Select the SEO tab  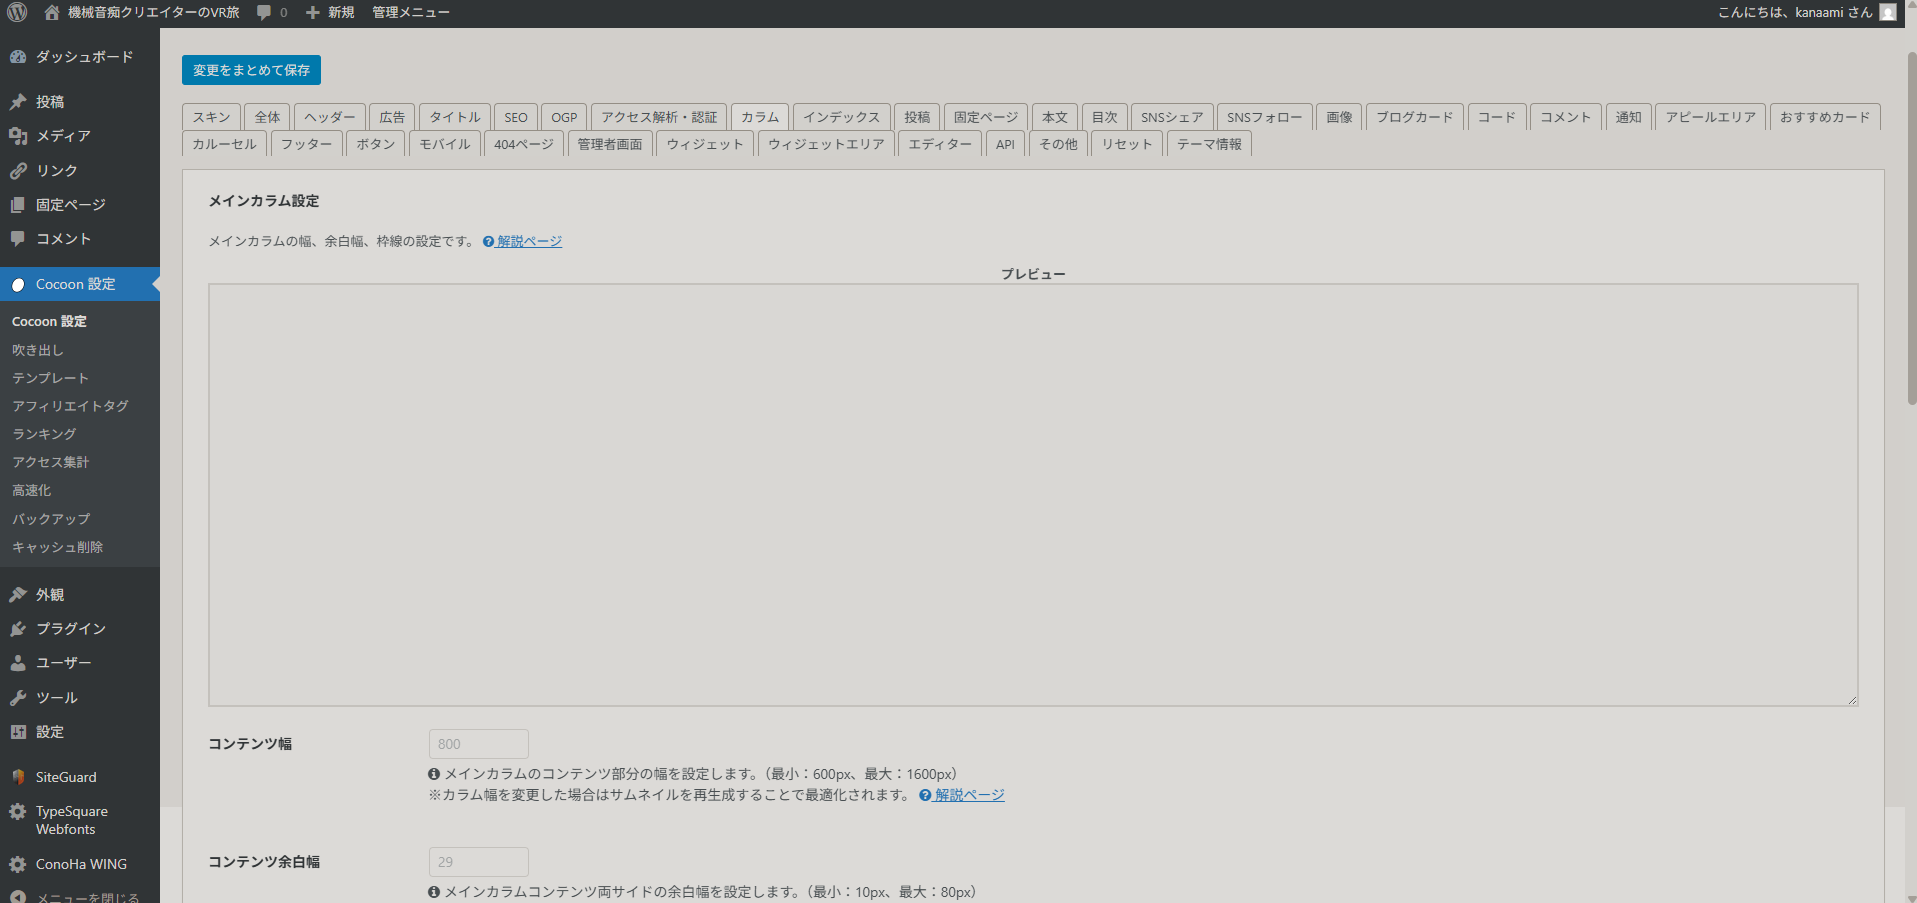(x=515, y=117)
